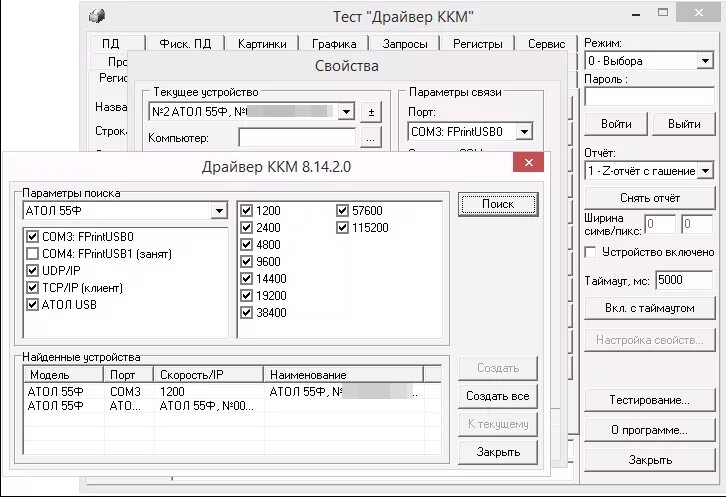Uncheck the 1200 baud rate

246,211
